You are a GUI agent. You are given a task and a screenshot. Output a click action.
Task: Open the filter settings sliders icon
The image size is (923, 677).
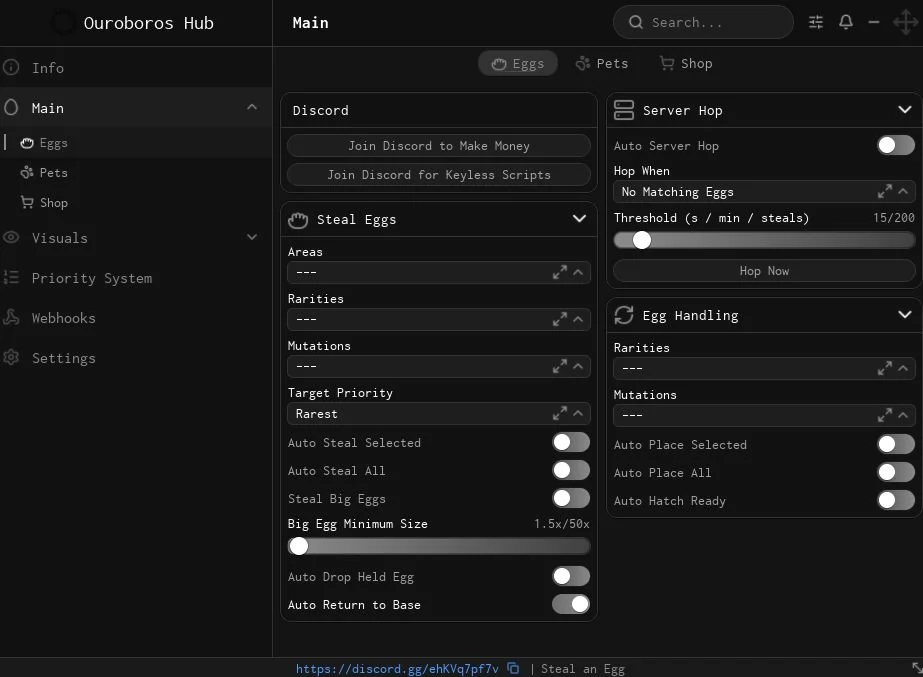tap(816, 22)
